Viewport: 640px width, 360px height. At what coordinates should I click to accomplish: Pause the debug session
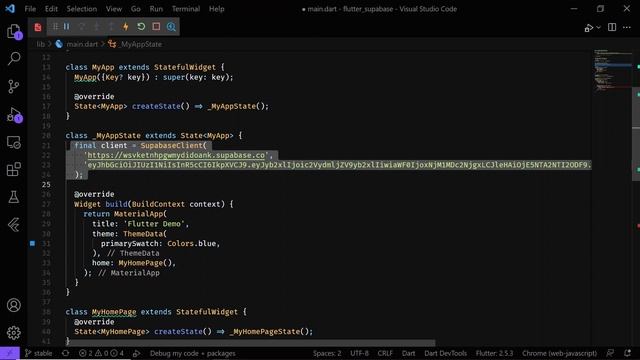pos(67,27)
